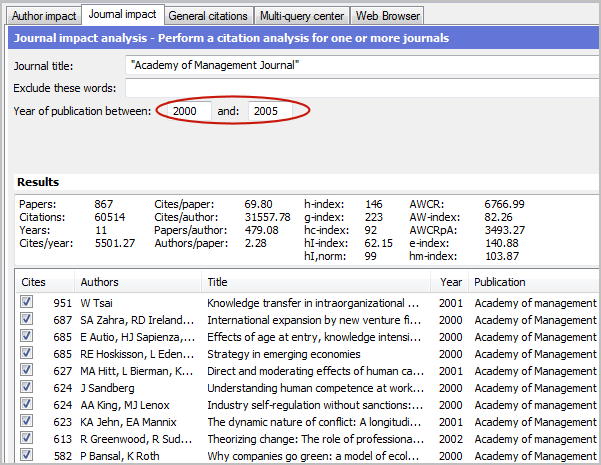
Task: Switch to the Author impact tab
Action: click(x=44, y=16)
